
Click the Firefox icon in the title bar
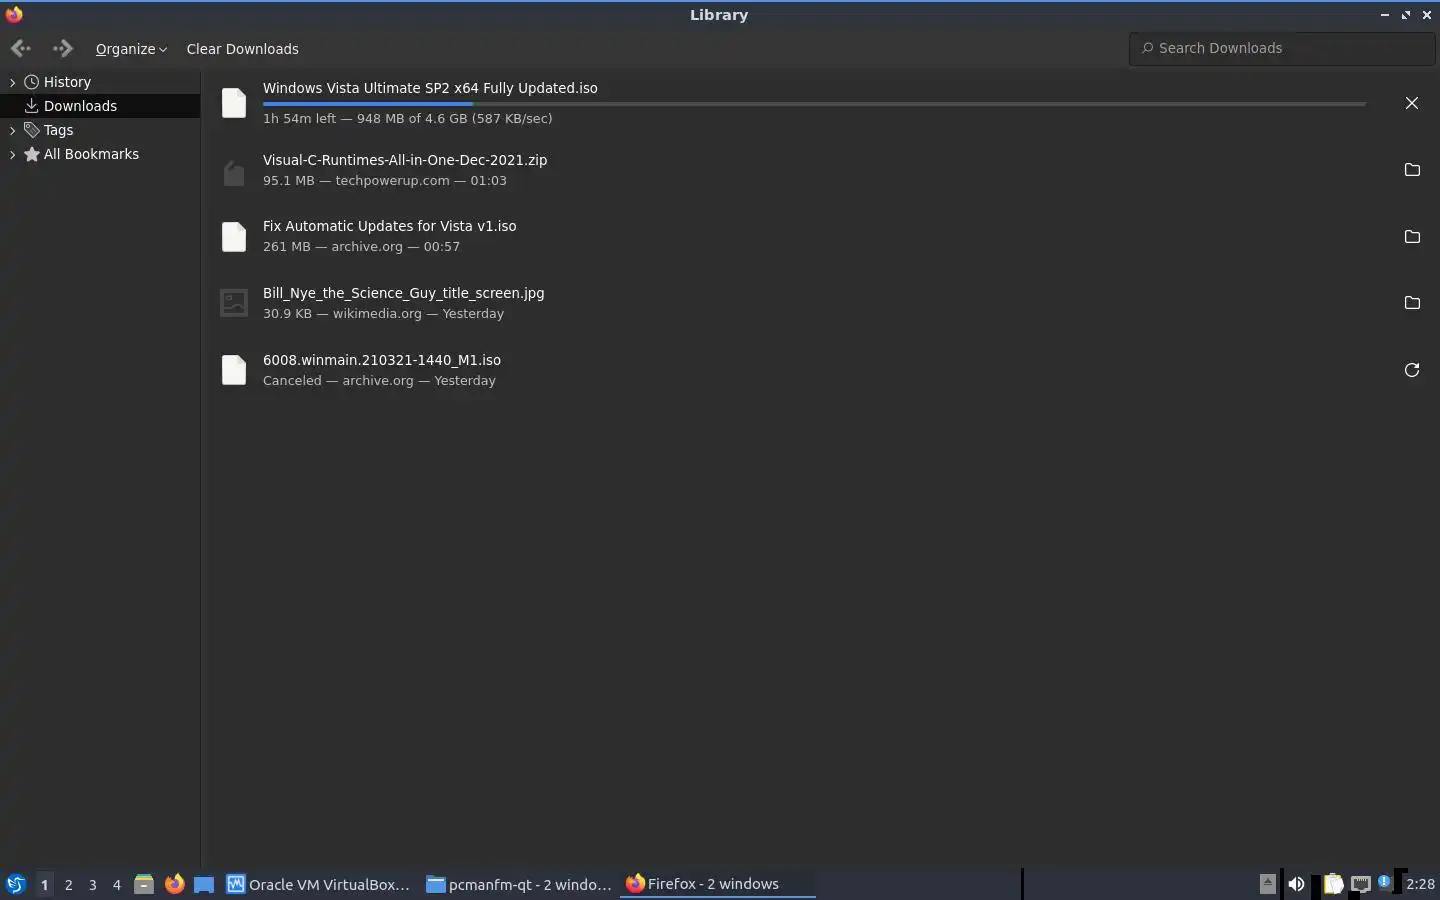click(14, 14)
